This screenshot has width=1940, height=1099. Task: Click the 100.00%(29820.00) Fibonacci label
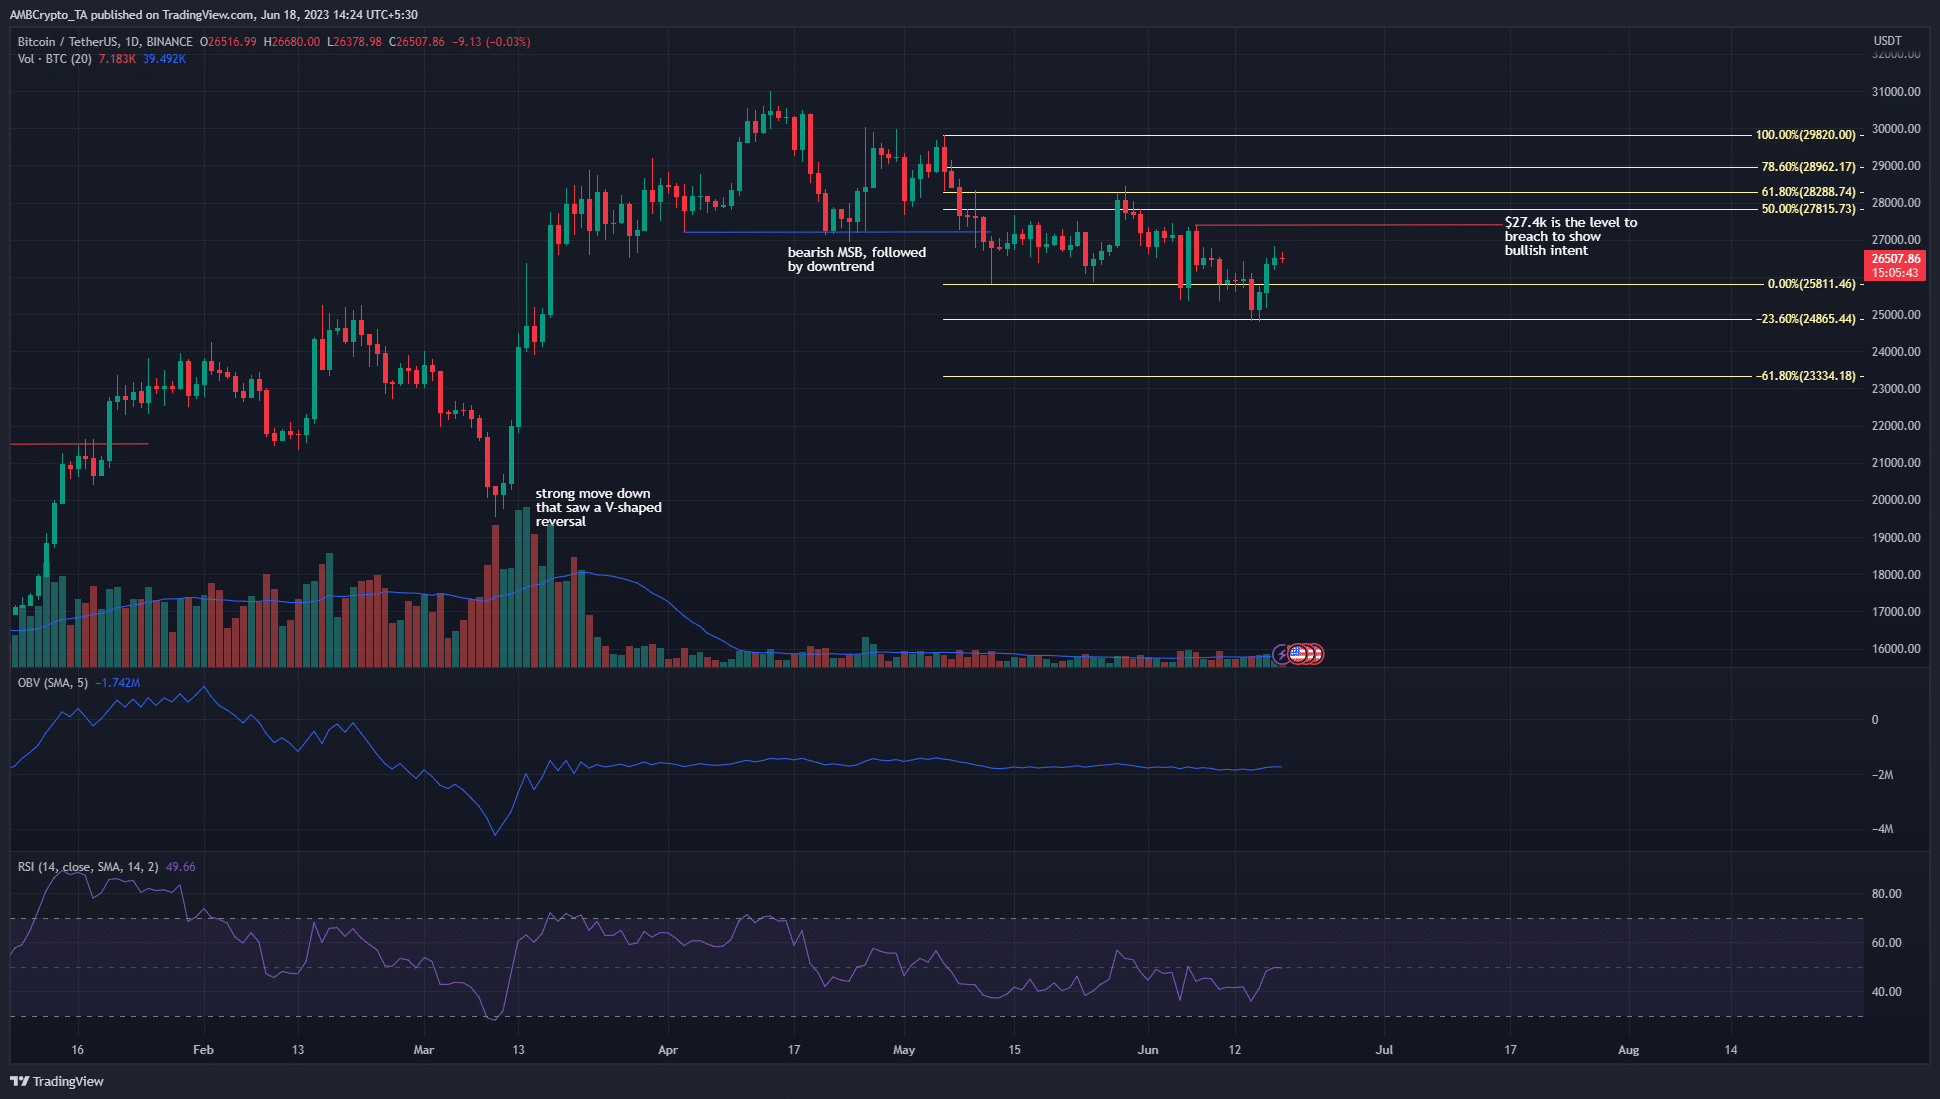click(1805, 135)
